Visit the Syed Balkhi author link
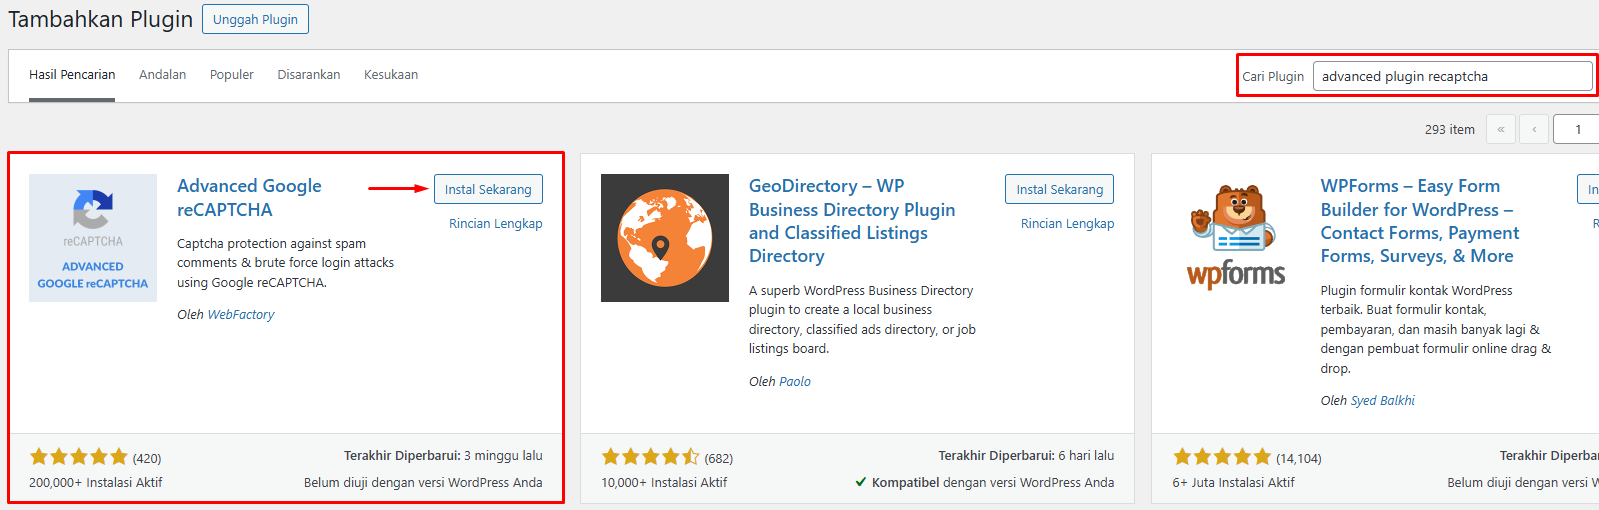The width and height of the screenshot is (1599, 510). (x=1383, y=400)
